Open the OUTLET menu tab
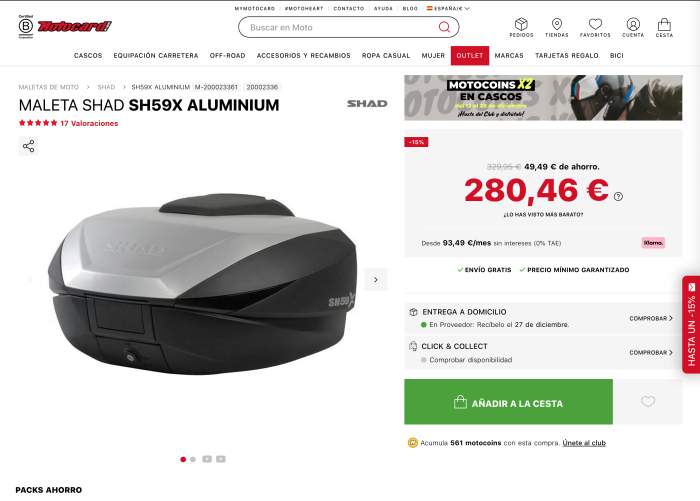Image resolution: width=700 pixels, height=501 pixels. (470, 55)
